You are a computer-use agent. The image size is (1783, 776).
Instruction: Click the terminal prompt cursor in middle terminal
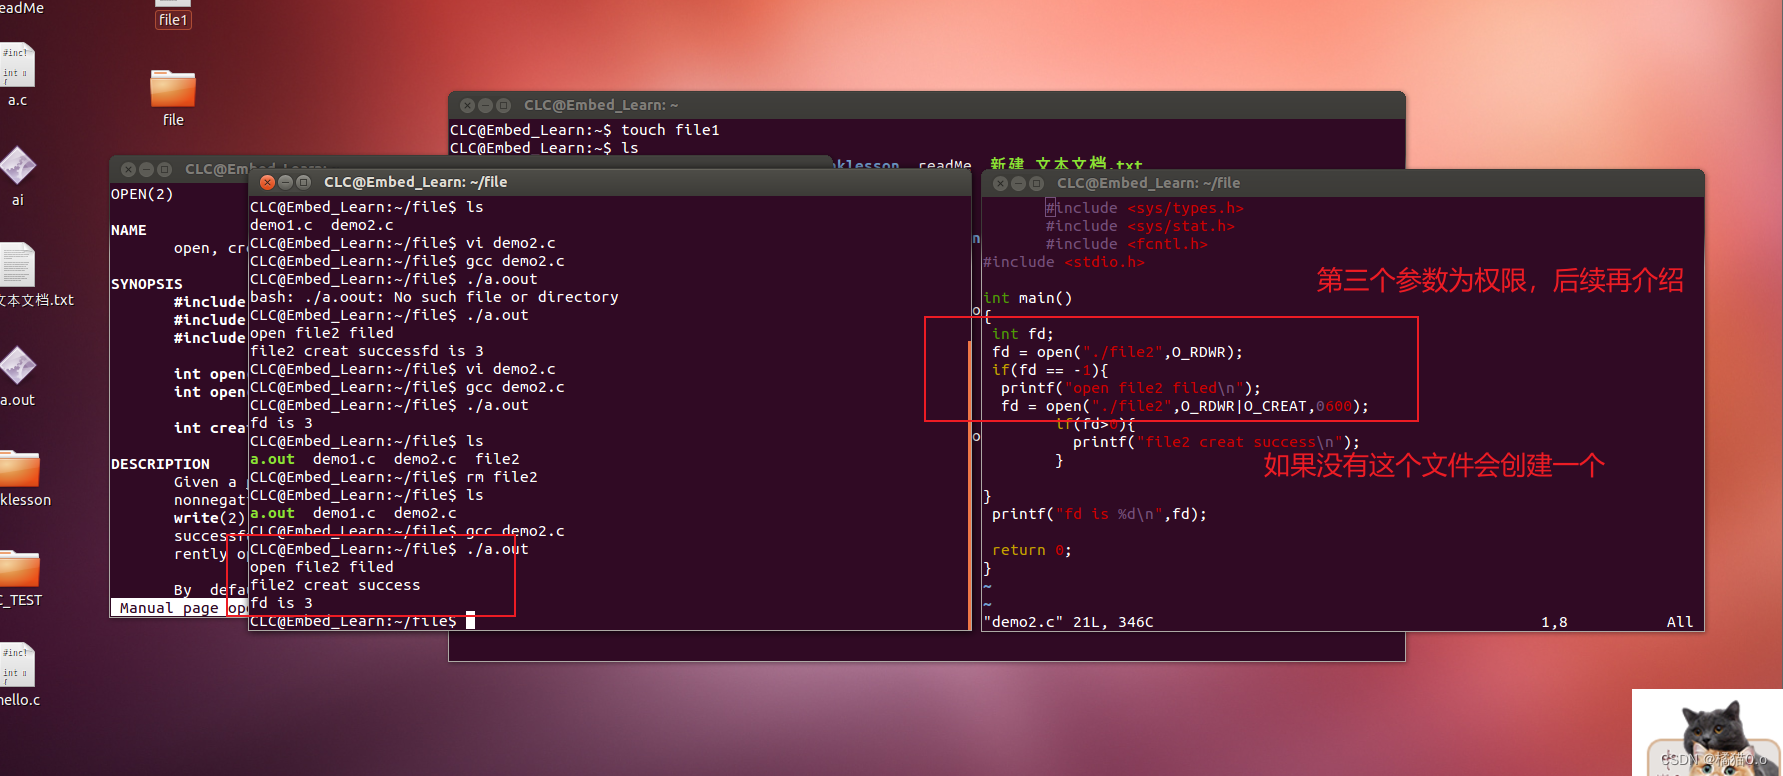tap(470, 621)
